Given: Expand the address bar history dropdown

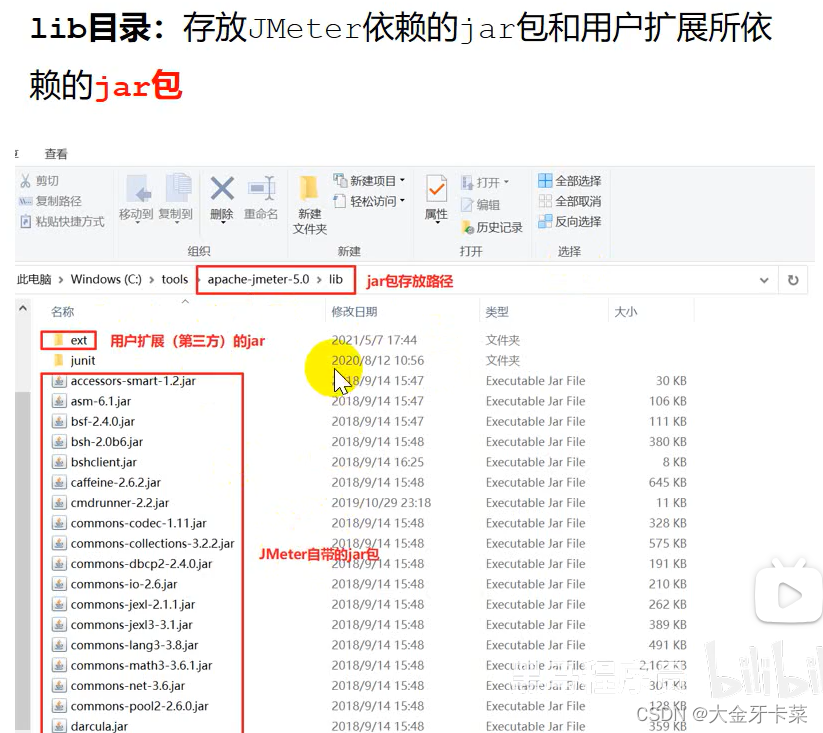Looking at the screenshot, I should [x=764, y=280].
